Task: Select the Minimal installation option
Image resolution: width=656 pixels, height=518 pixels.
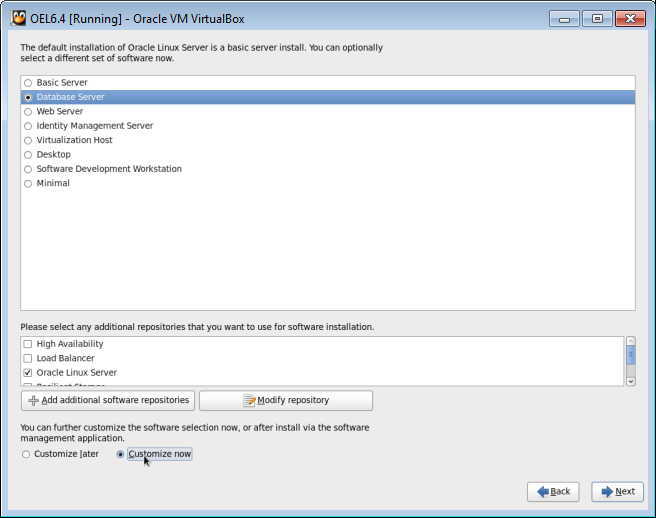Action: 28,184
